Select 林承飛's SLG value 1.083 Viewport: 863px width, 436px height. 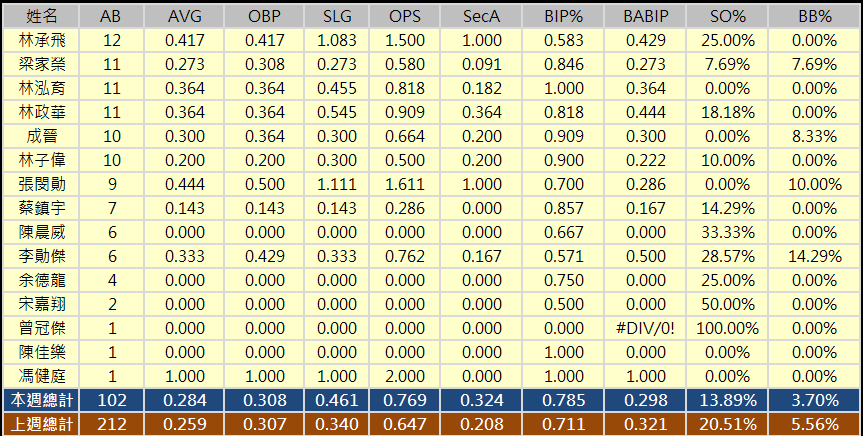pos(337,40)
